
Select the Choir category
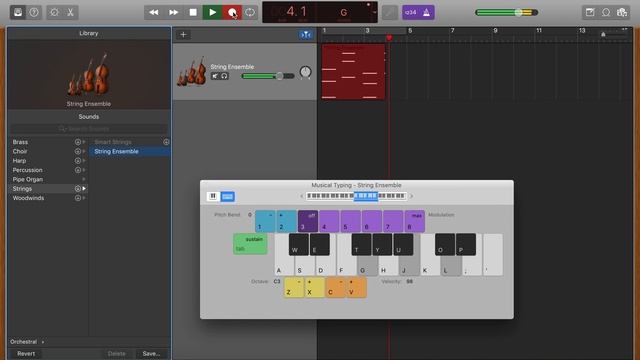point(20,151)
